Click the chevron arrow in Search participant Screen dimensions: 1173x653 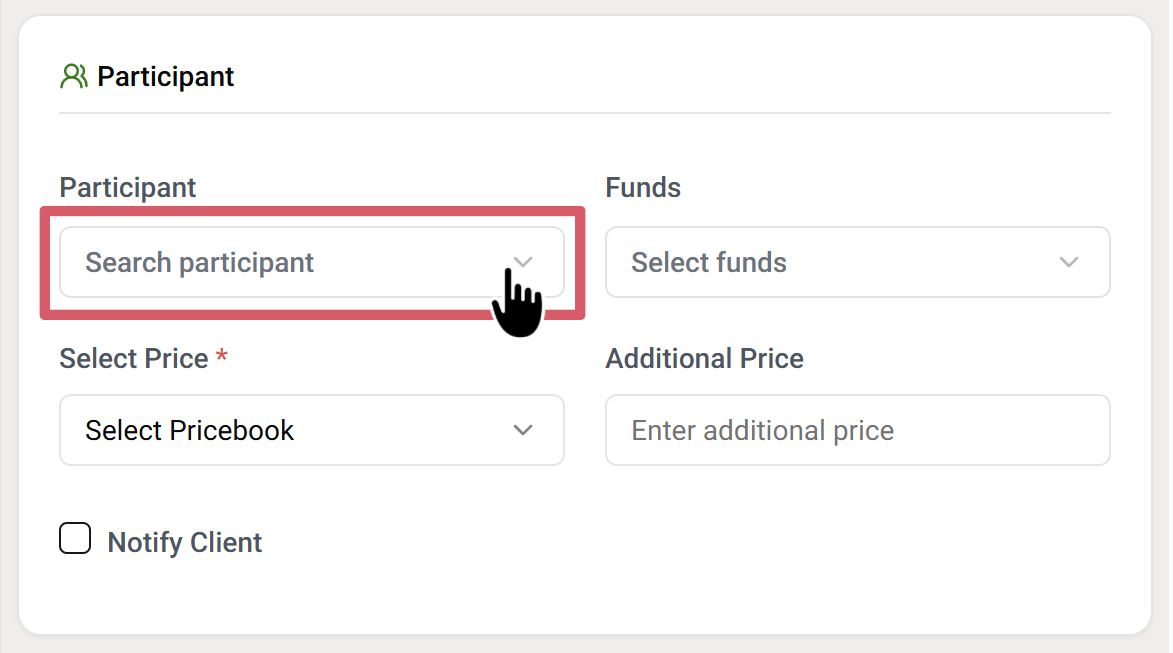523,262
